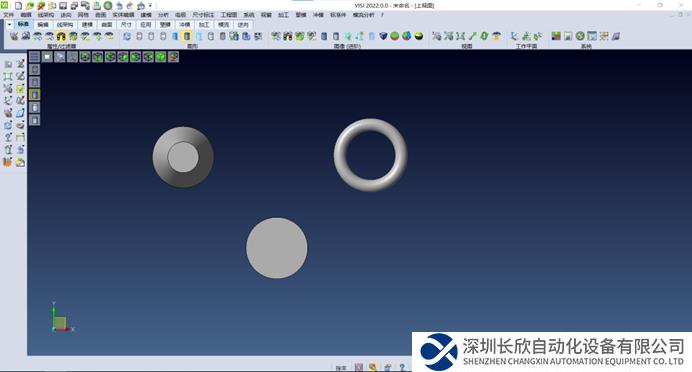Toggle the yellow-highlighted filter icon in 属性/过滤器 group
692x372 pixels.
61,36
